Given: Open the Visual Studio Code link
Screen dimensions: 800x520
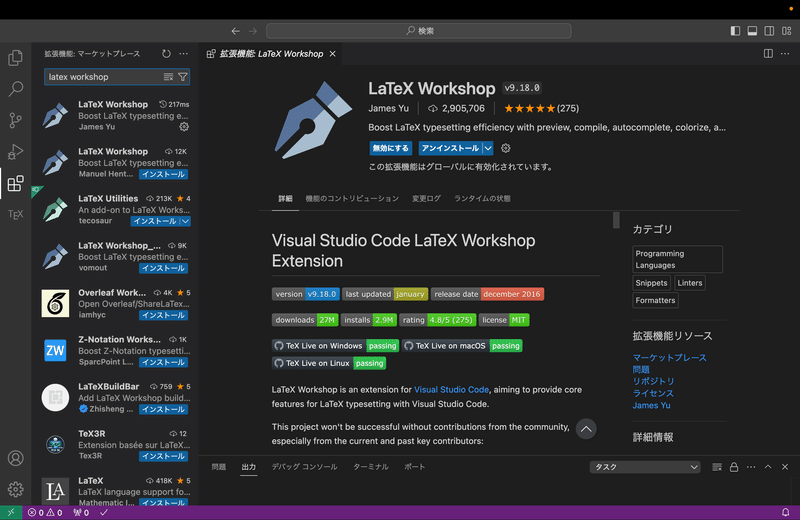Looking at the screenshot, I should click(451, 389).
